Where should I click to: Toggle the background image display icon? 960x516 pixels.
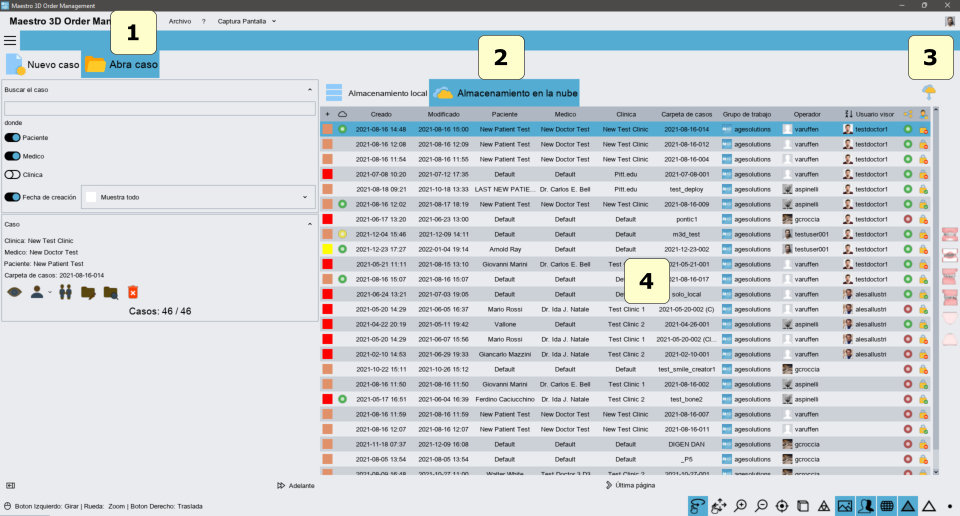point(845,506)
